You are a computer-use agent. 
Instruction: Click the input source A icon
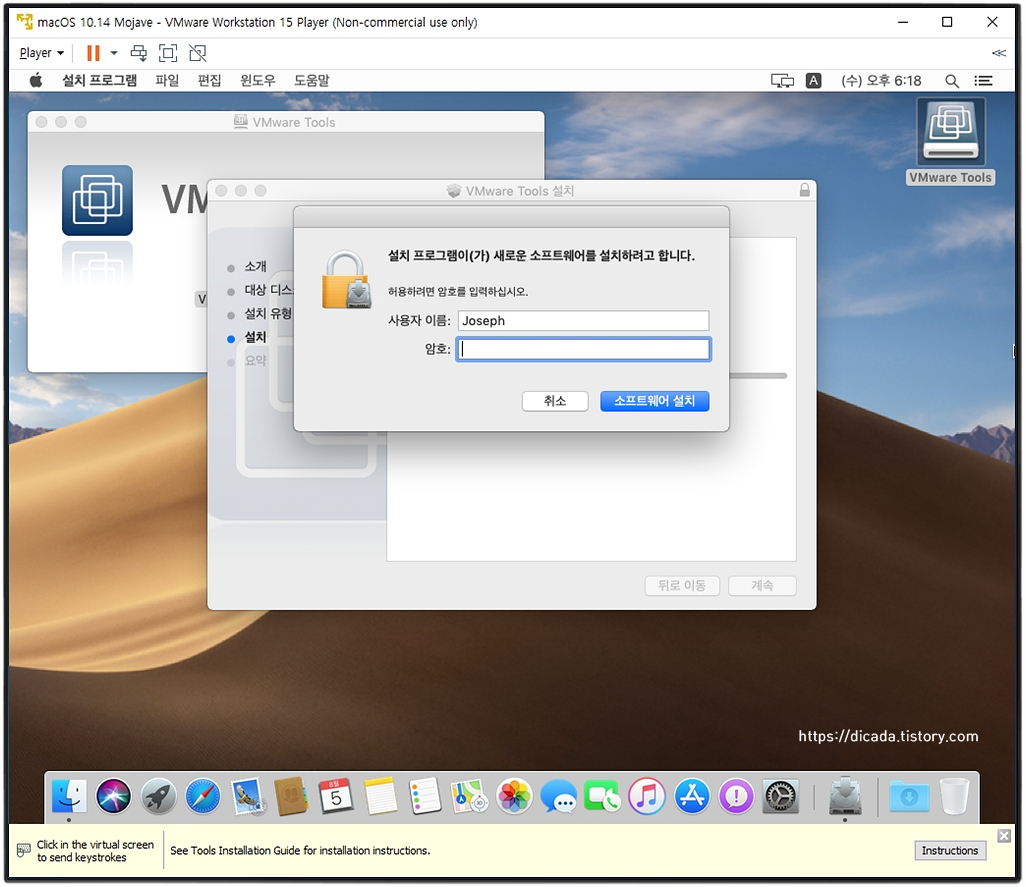(813, 80)
